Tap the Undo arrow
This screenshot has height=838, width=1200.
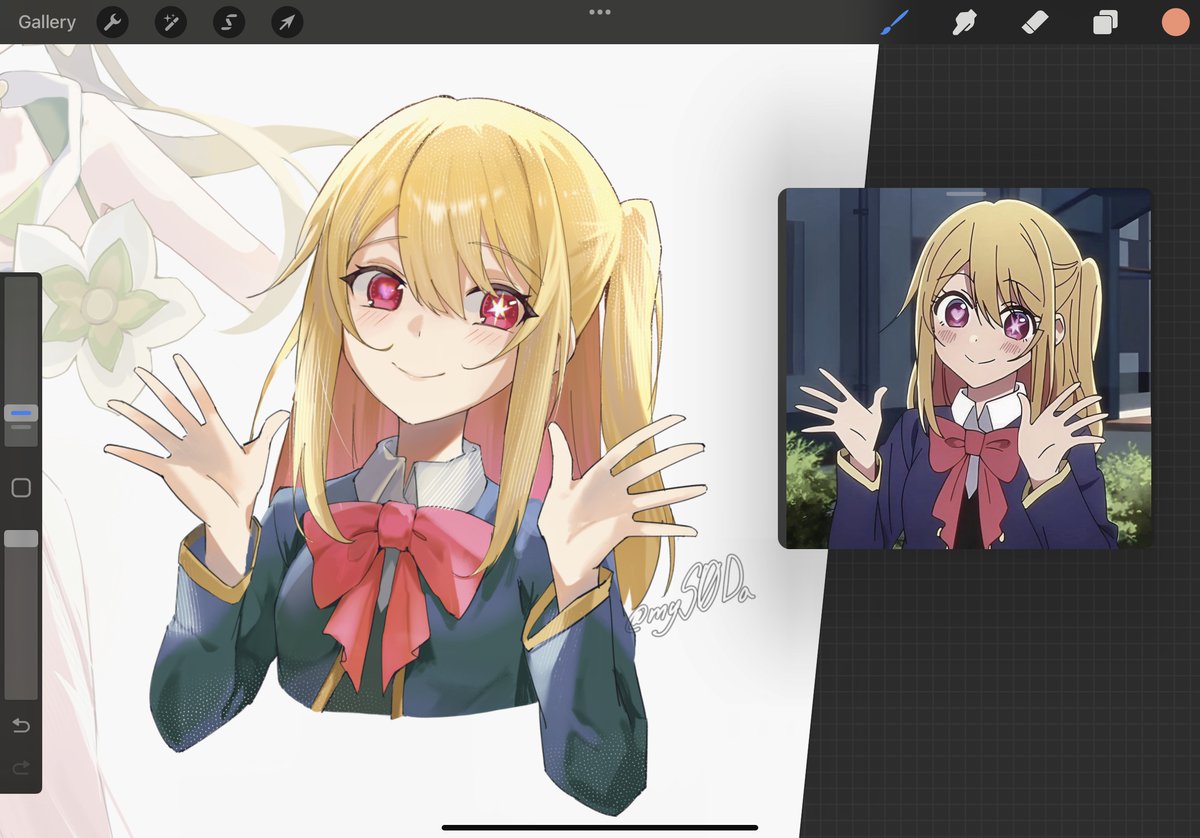click(x=21, y=725)
